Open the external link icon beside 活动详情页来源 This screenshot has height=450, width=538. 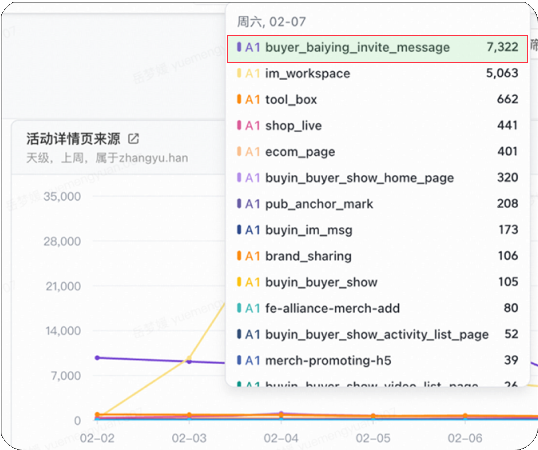tap(133, 139)
